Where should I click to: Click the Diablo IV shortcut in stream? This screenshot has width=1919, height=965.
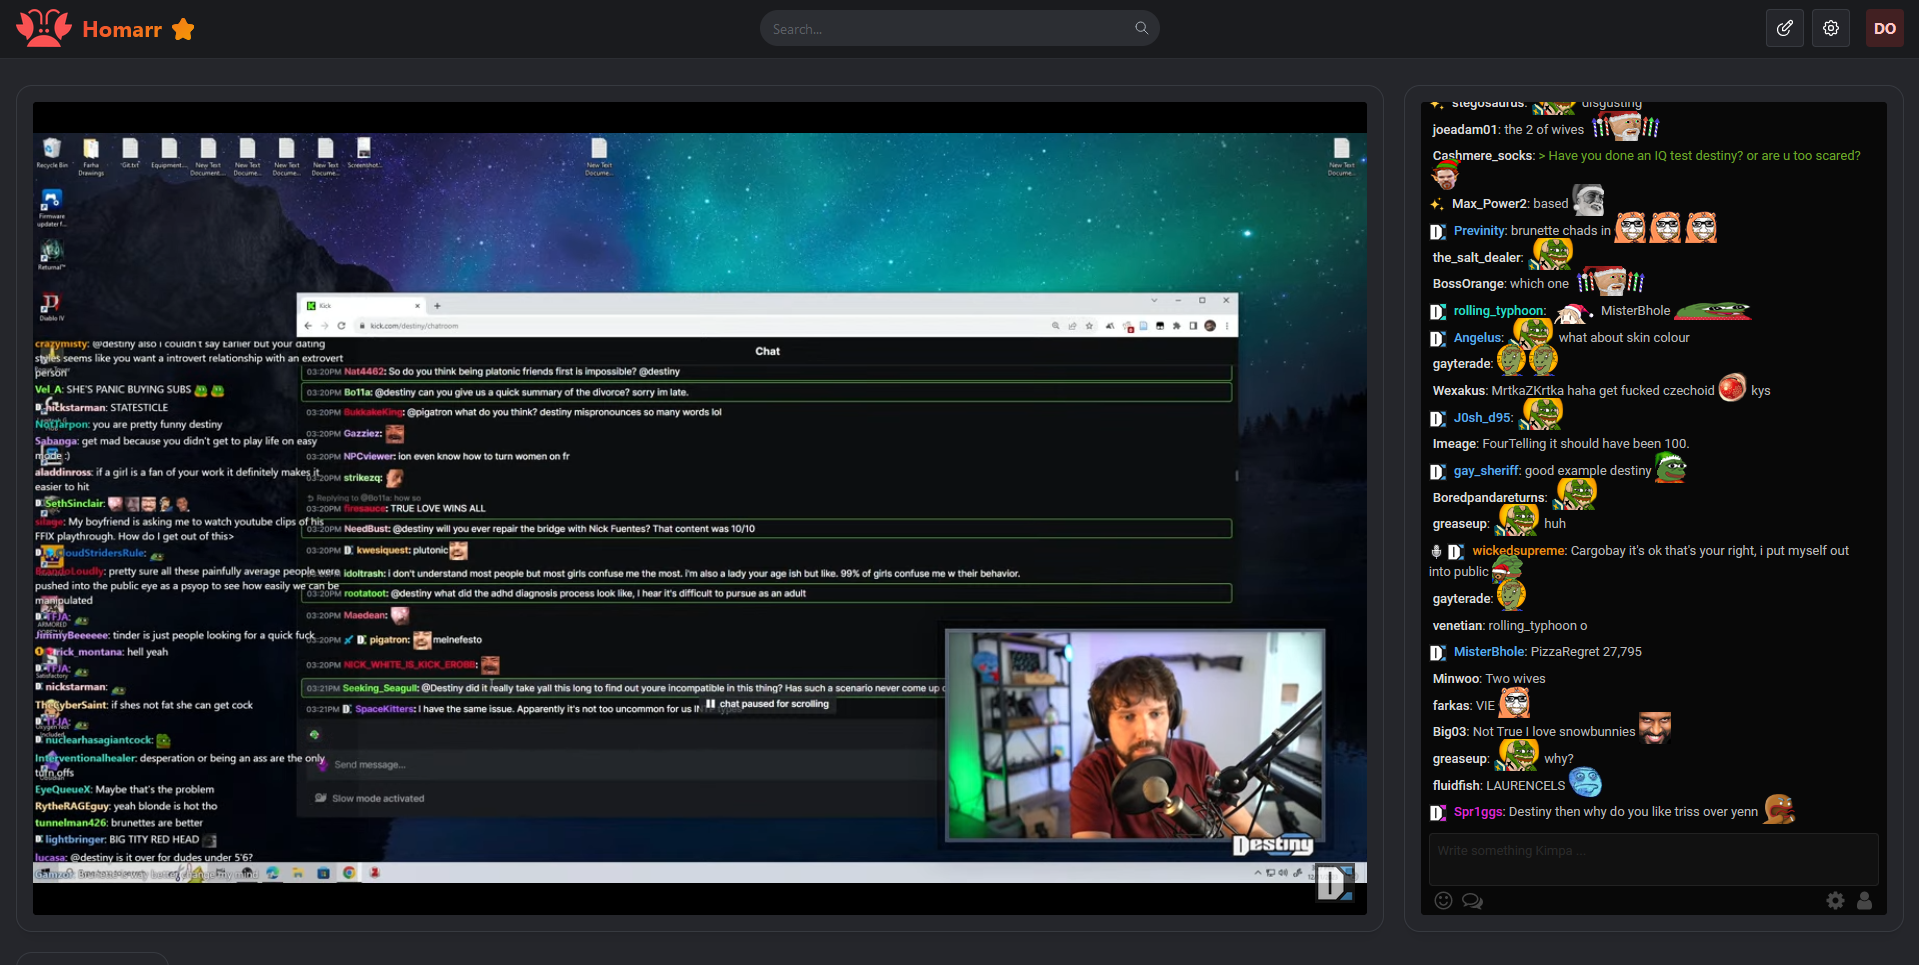pyautogui.click(x=51, y=307)
